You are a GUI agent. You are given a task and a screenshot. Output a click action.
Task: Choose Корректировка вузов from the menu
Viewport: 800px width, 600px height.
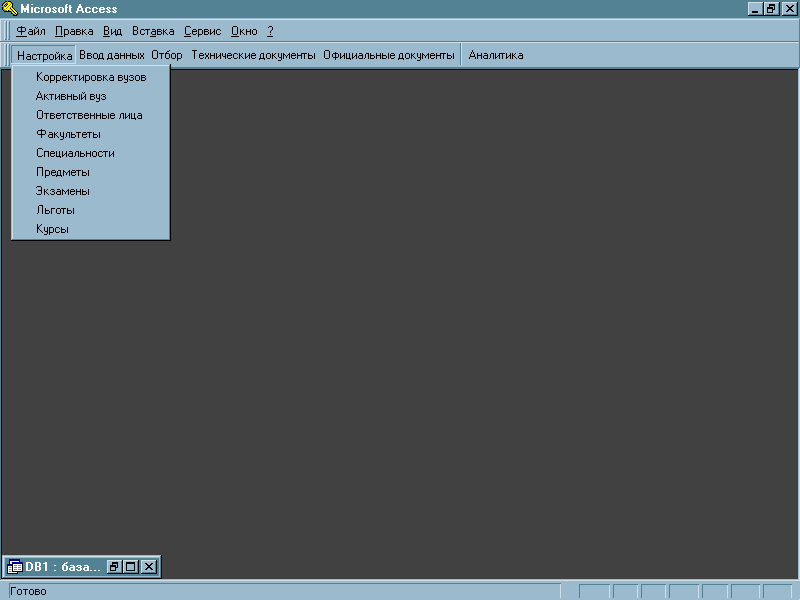[91, 77]
